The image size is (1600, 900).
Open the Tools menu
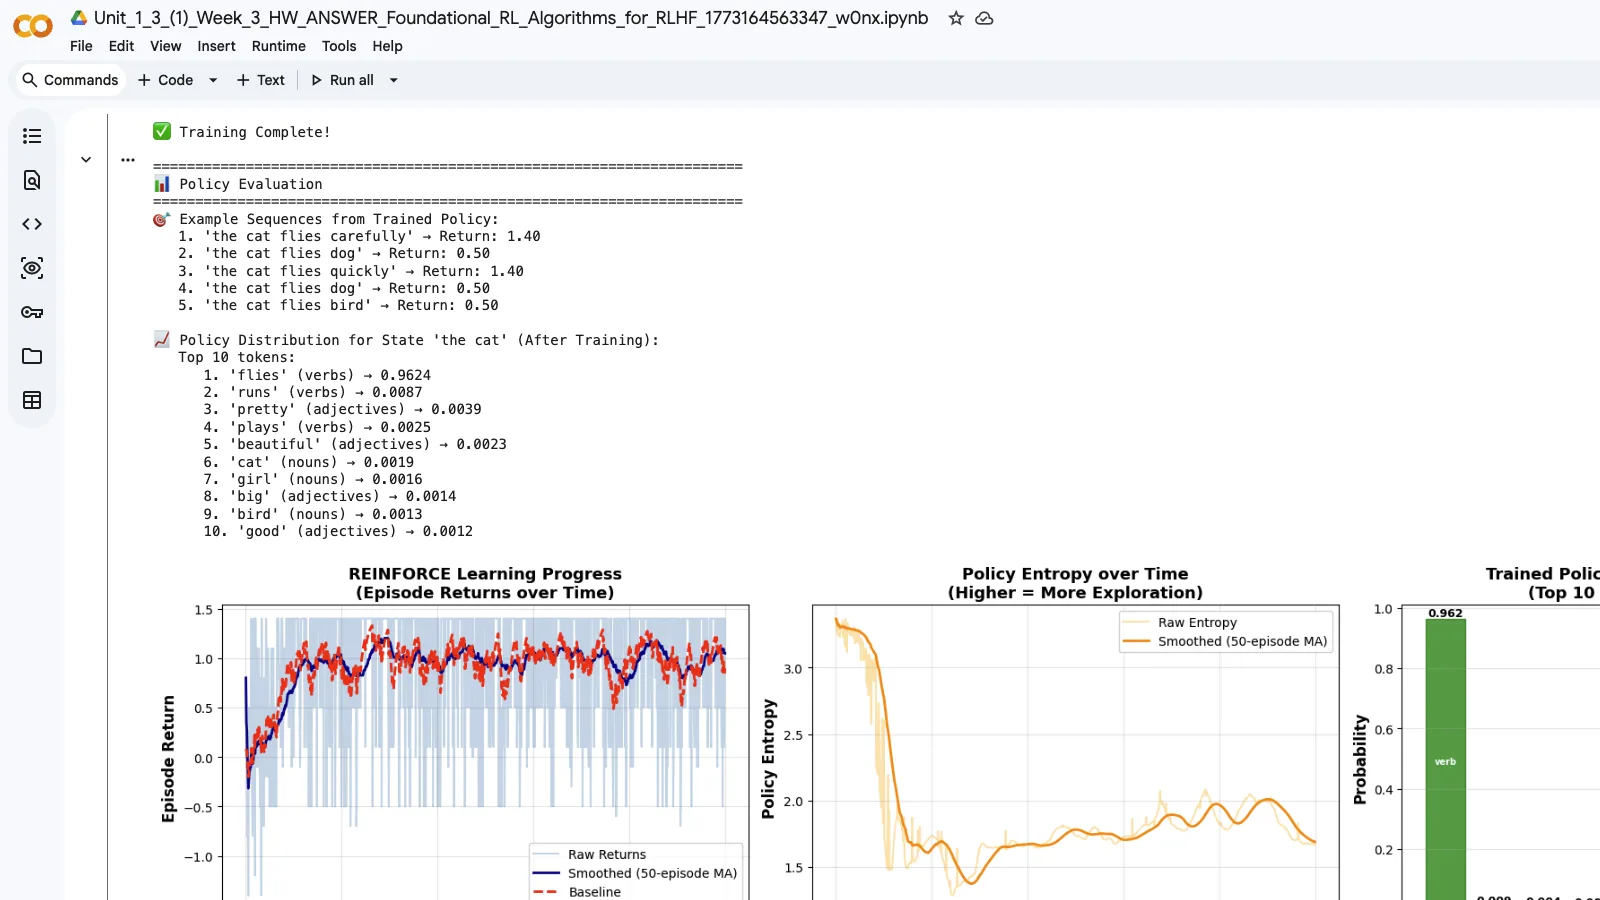point(339,46)
